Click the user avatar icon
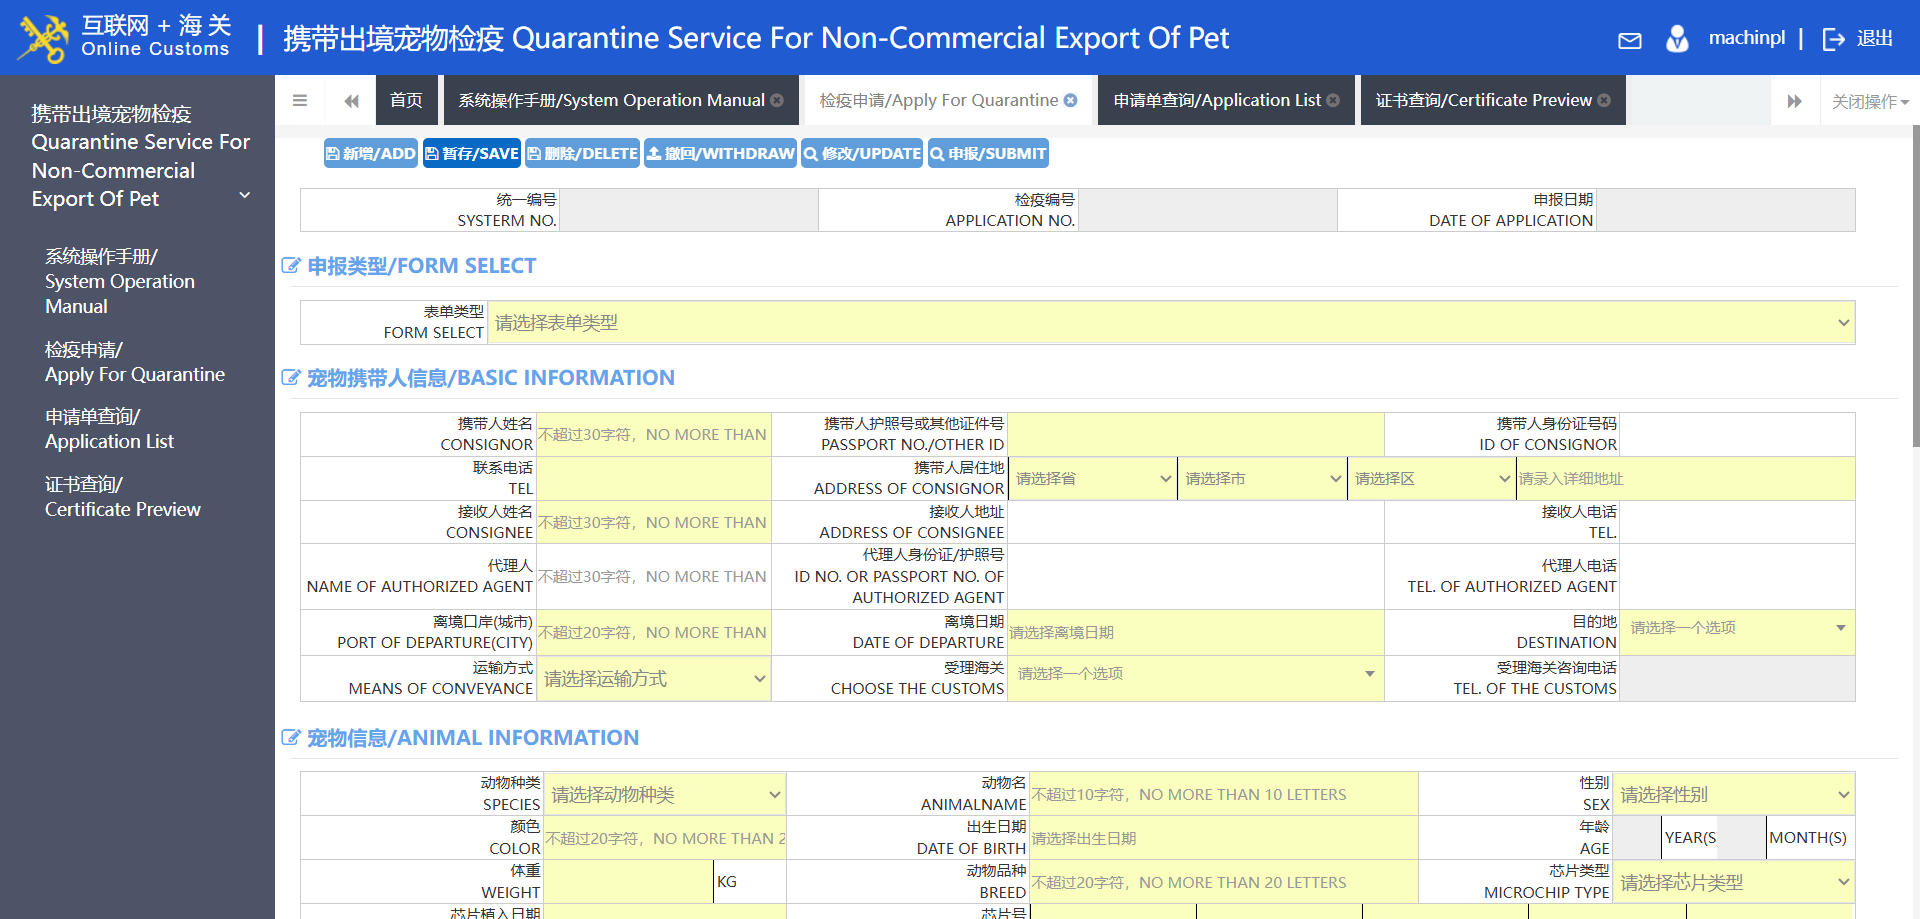Screen dimensions: 1920x919 (x=1677, y=39)
